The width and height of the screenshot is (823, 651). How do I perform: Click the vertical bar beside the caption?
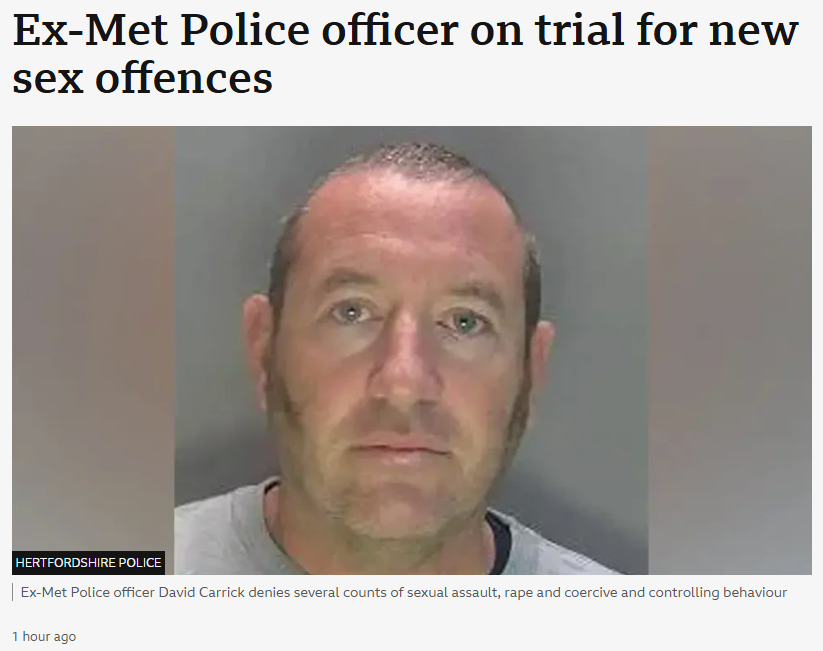tap(13, 592)
